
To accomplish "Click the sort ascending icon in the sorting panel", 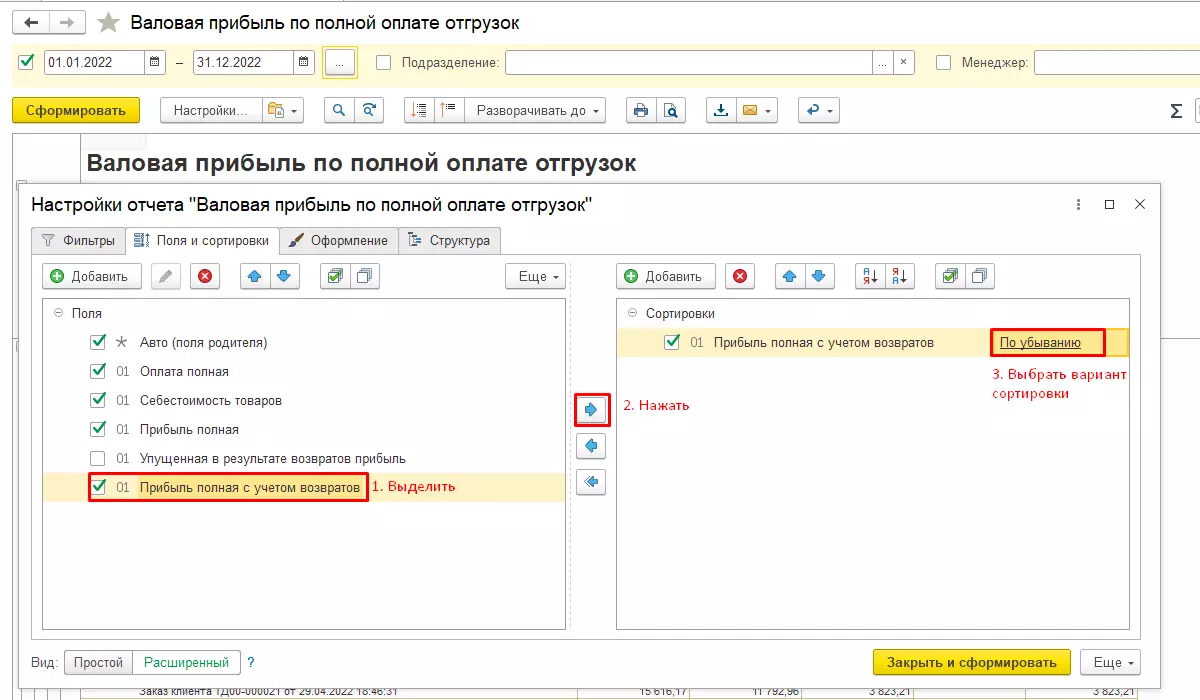I will [x=870, y=276].
